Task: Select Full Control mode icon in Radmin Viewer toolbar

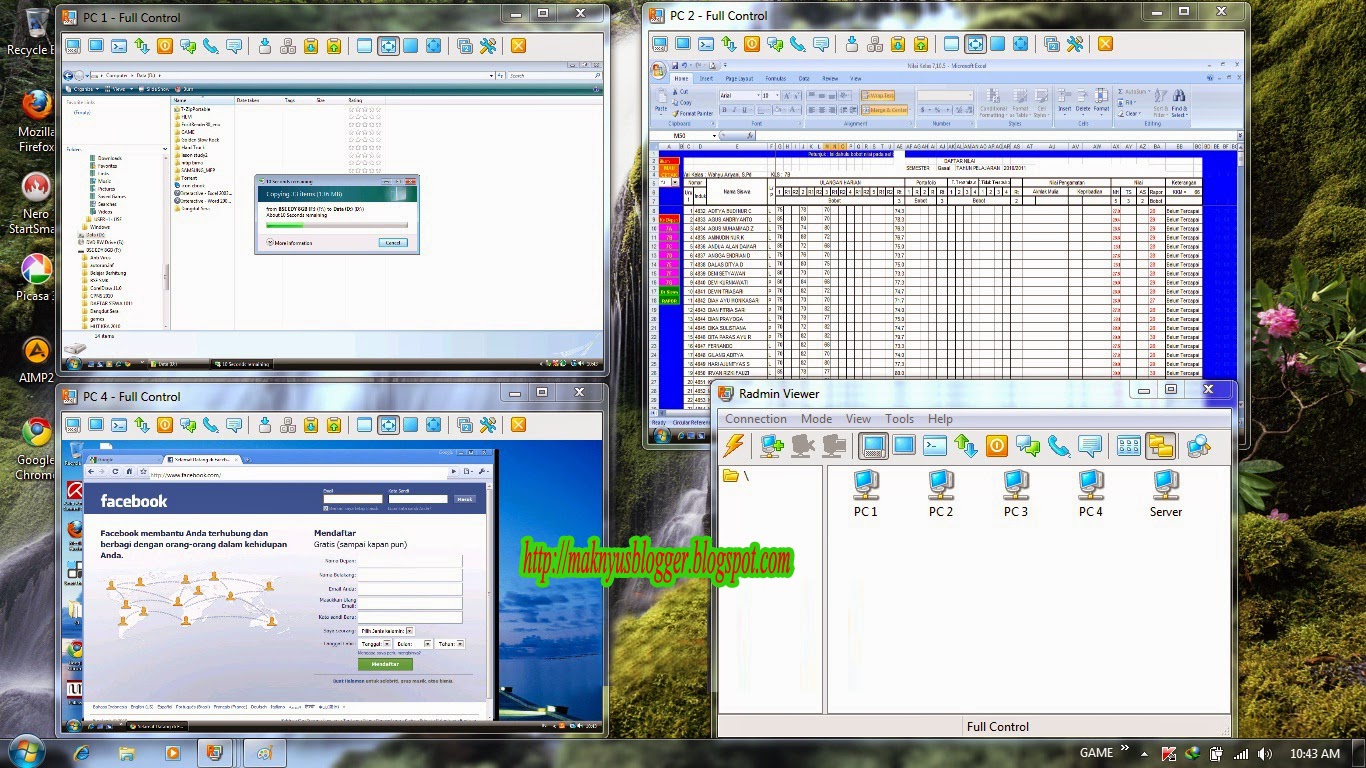Action: coord(873,446)
